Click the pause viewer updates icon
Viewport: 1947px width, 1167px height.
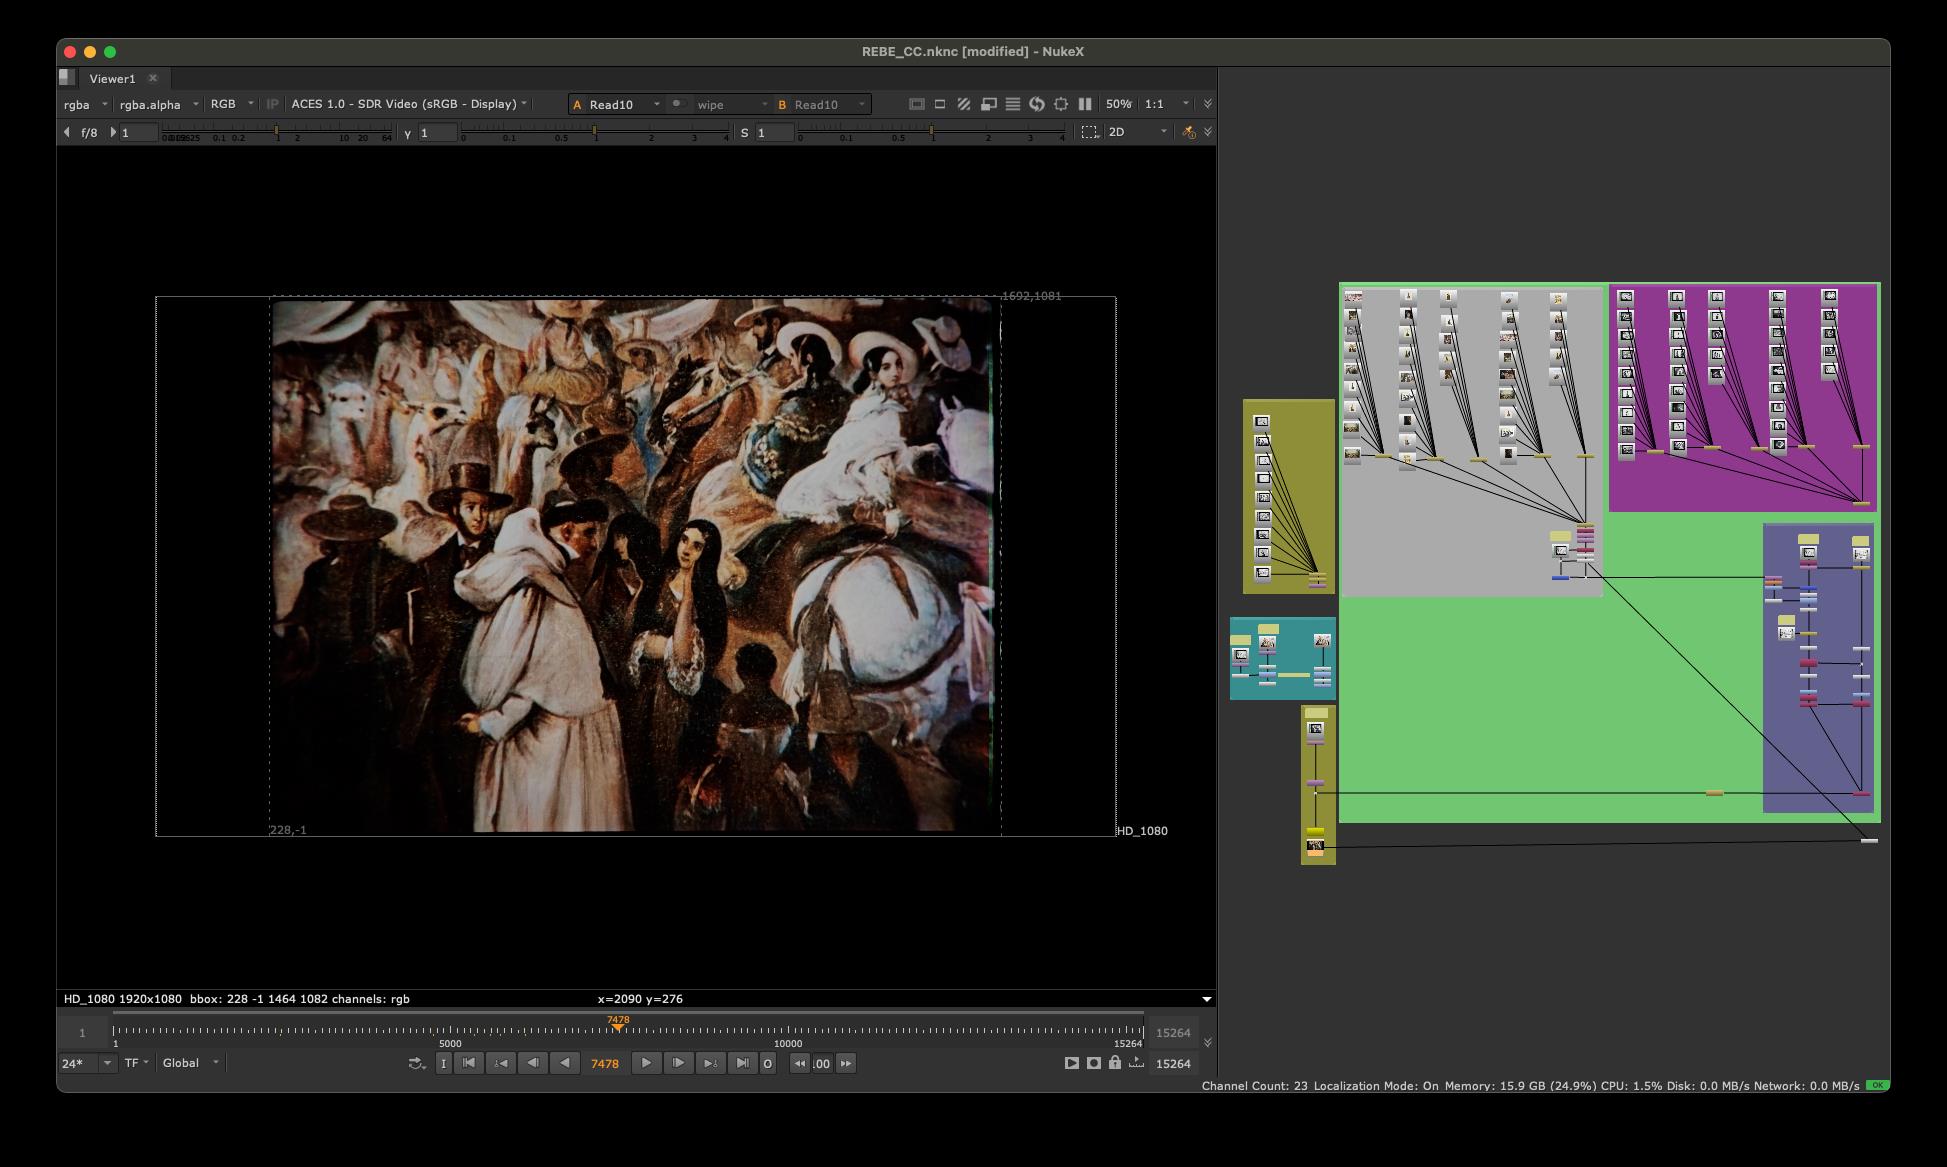point(1085,104)
